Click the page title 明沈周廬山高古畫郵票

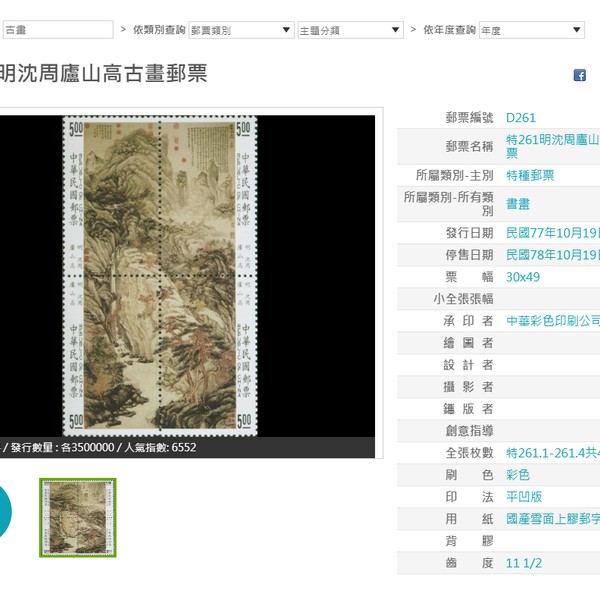[x=103, y=73]
